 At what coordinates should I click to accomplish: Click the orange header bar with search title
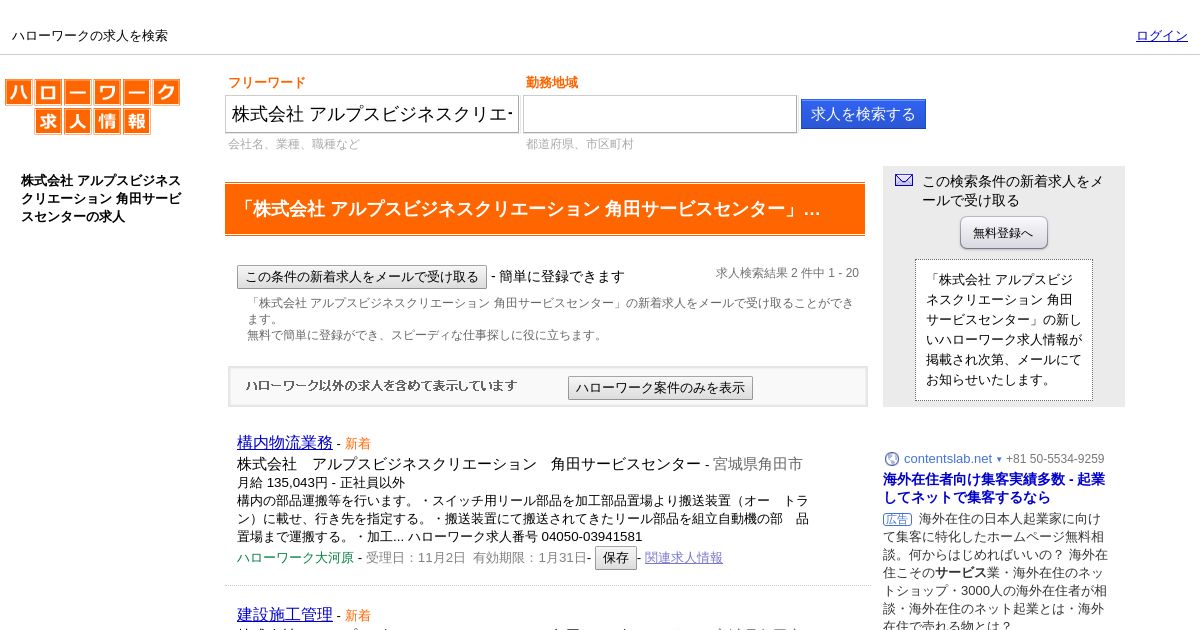coord(545,209)
